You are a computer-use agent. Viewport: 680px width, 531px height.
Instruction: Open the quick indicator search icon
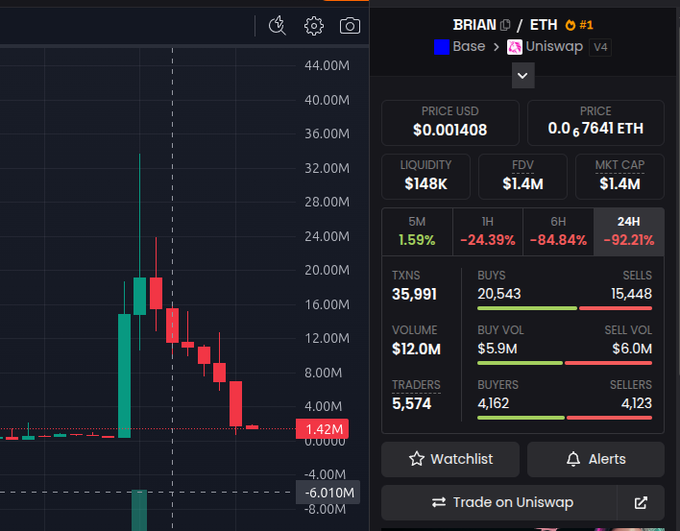277,26
